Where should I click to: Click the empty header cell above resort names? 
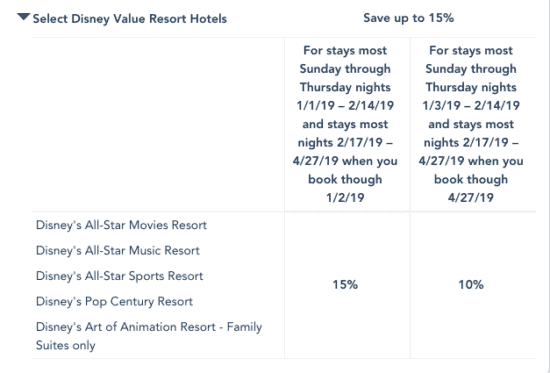[158, 124]
